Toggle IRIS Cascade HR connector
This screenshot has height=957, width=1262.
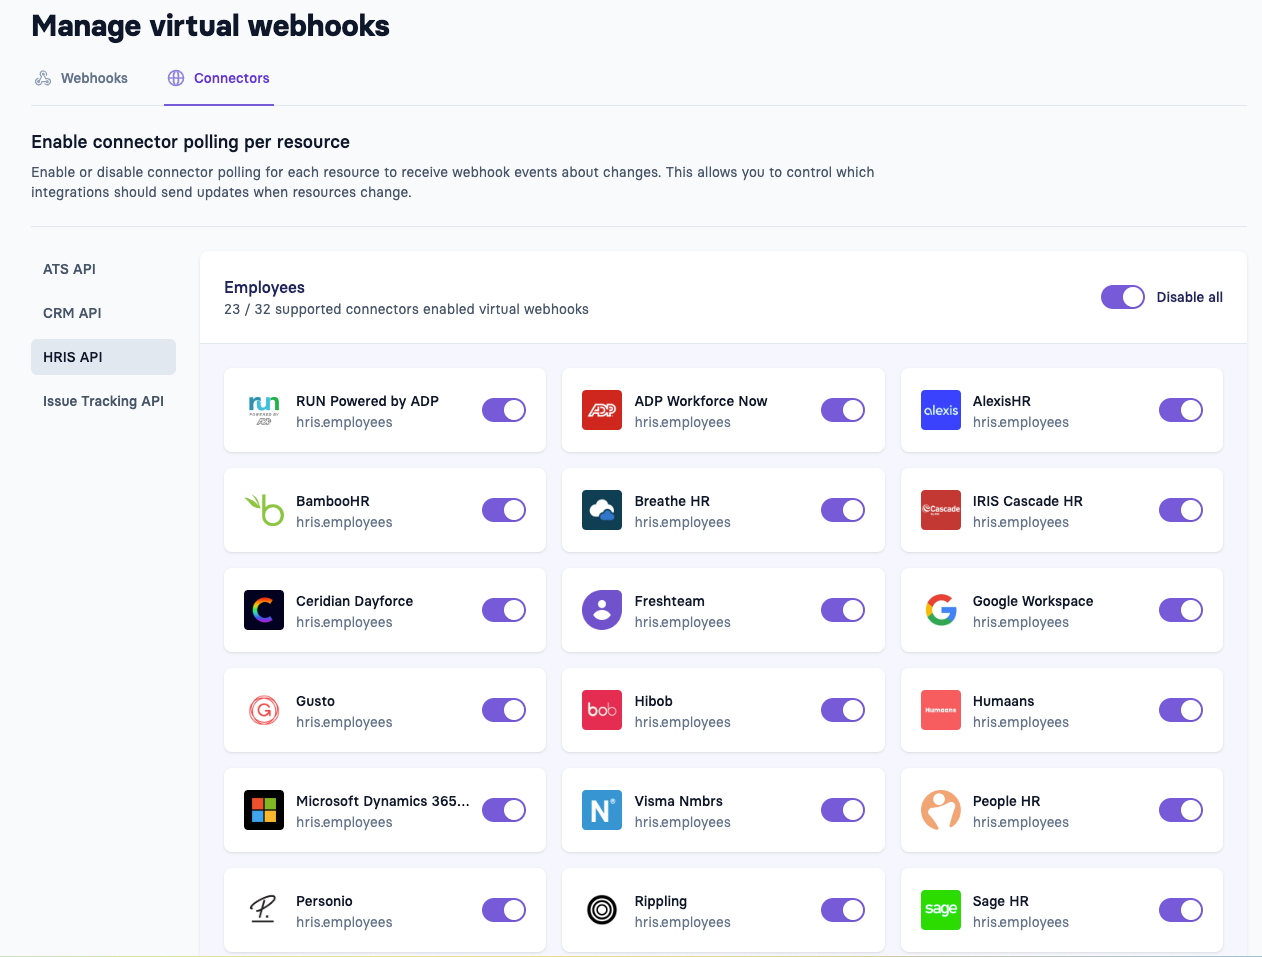(x=1181, y=510)
